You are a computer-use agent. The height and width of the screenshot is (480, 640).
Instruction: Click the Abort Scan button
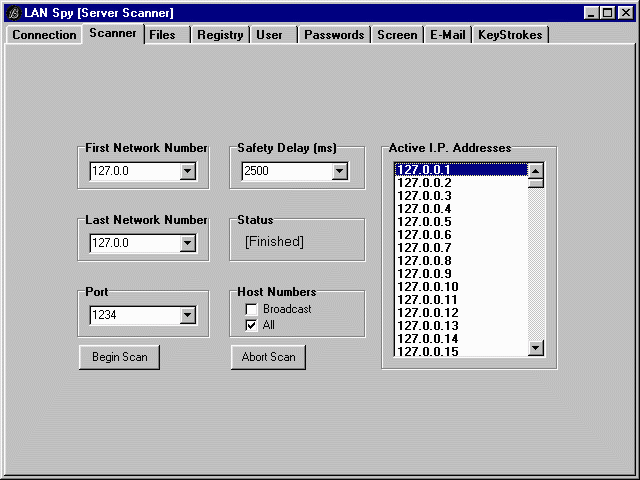click(268, 357)
